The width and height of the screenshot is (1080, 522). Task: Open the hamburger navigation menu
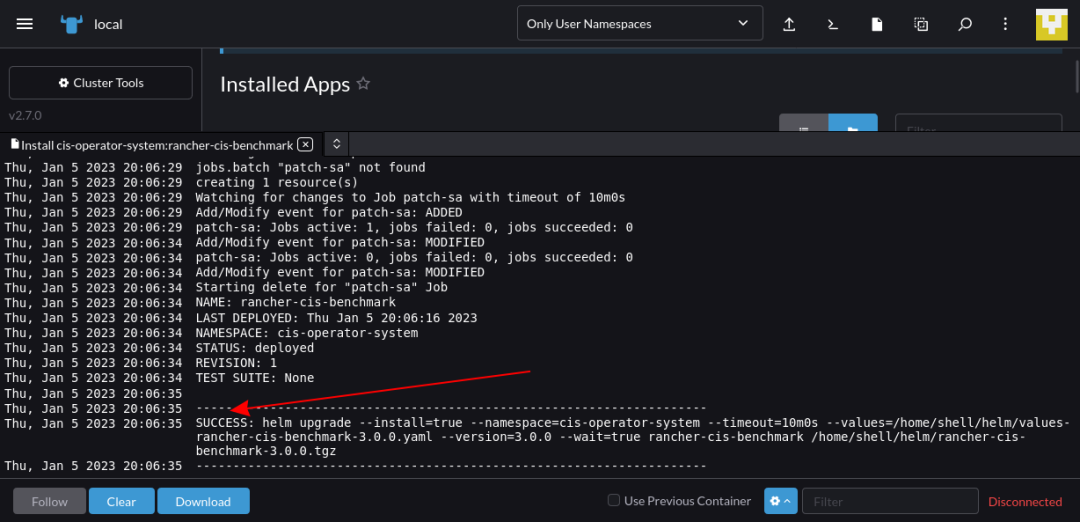click(25, 24)
